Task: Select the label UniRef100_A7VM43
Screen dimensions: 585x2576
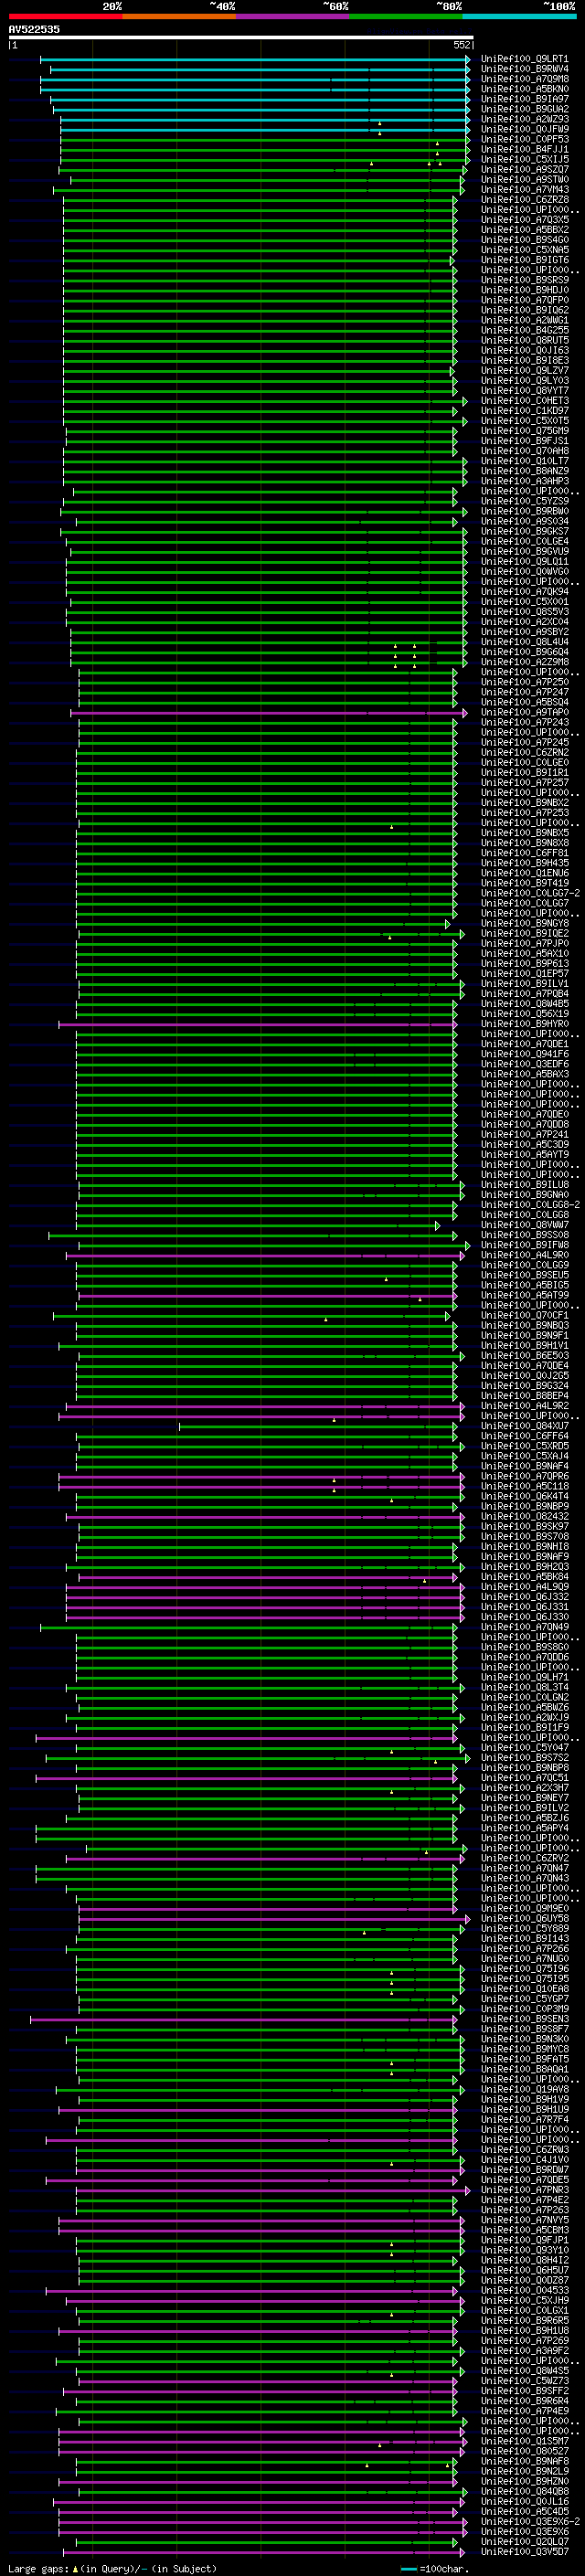Action: (524, 189)
